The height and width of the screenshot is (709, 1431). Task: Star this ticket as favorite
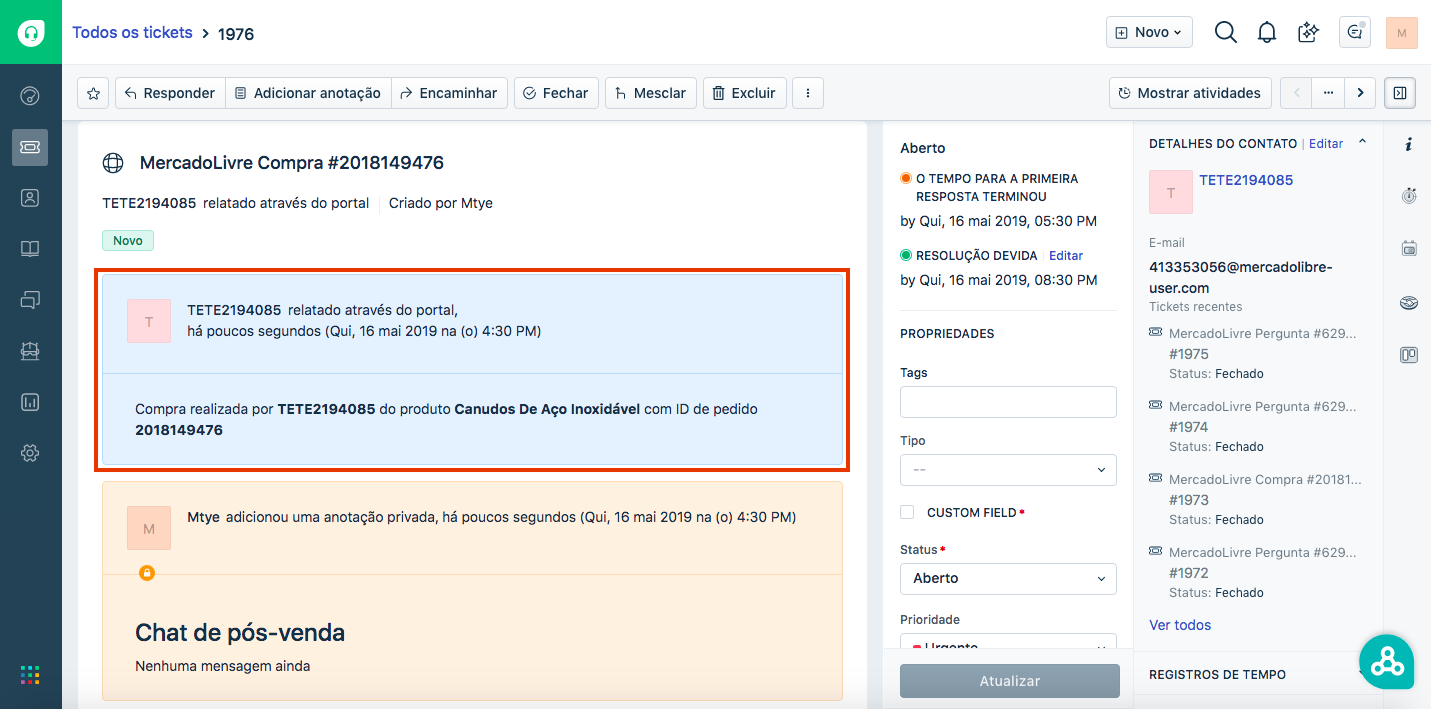coord(93,93)
